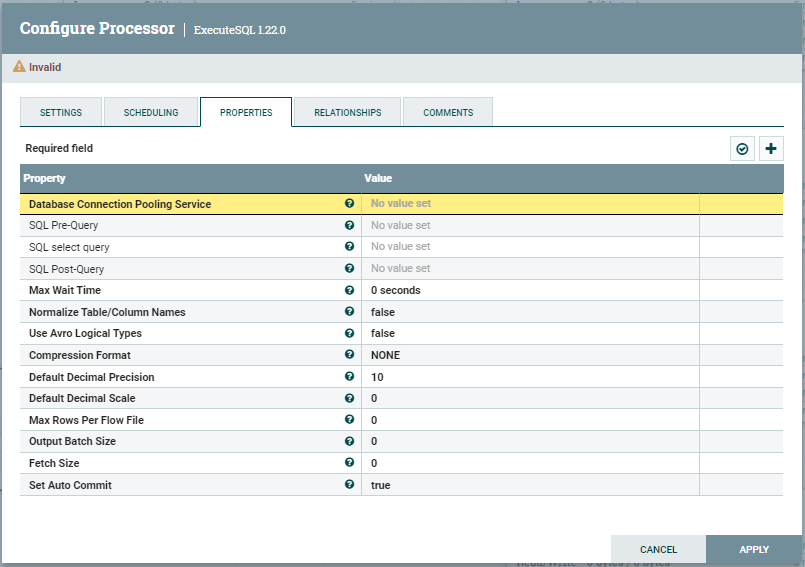Edit Default Decimal Scale value
The image size is (805, 567).
pyautogui.click(x=530, y=398)
